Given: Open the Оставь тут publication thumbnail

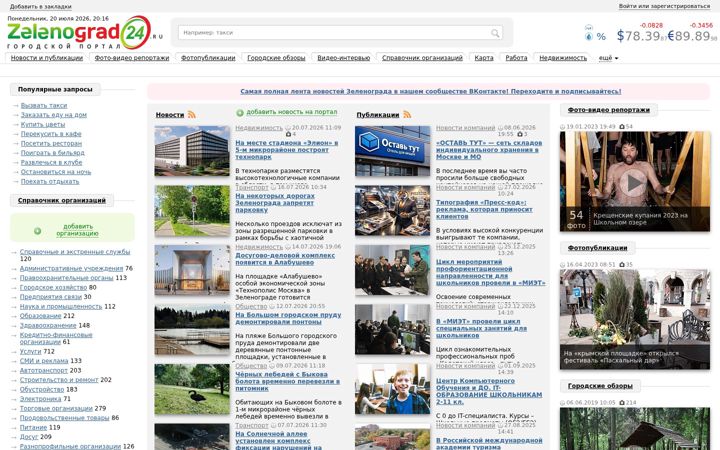Looking at the screenshot, I should pyautogui.click(x=393, y=151).
